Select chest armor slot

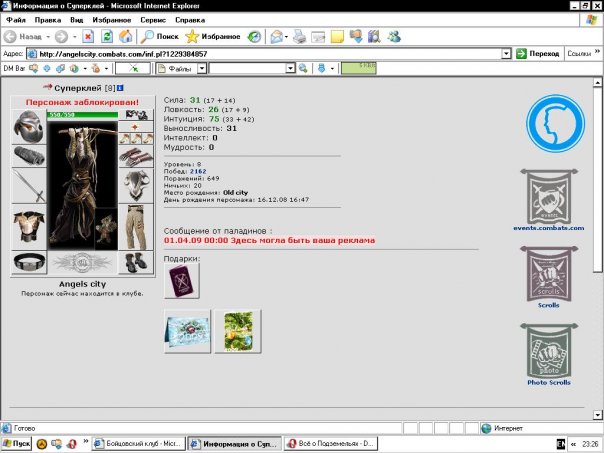pyautogui.click(x=29, y=226)
